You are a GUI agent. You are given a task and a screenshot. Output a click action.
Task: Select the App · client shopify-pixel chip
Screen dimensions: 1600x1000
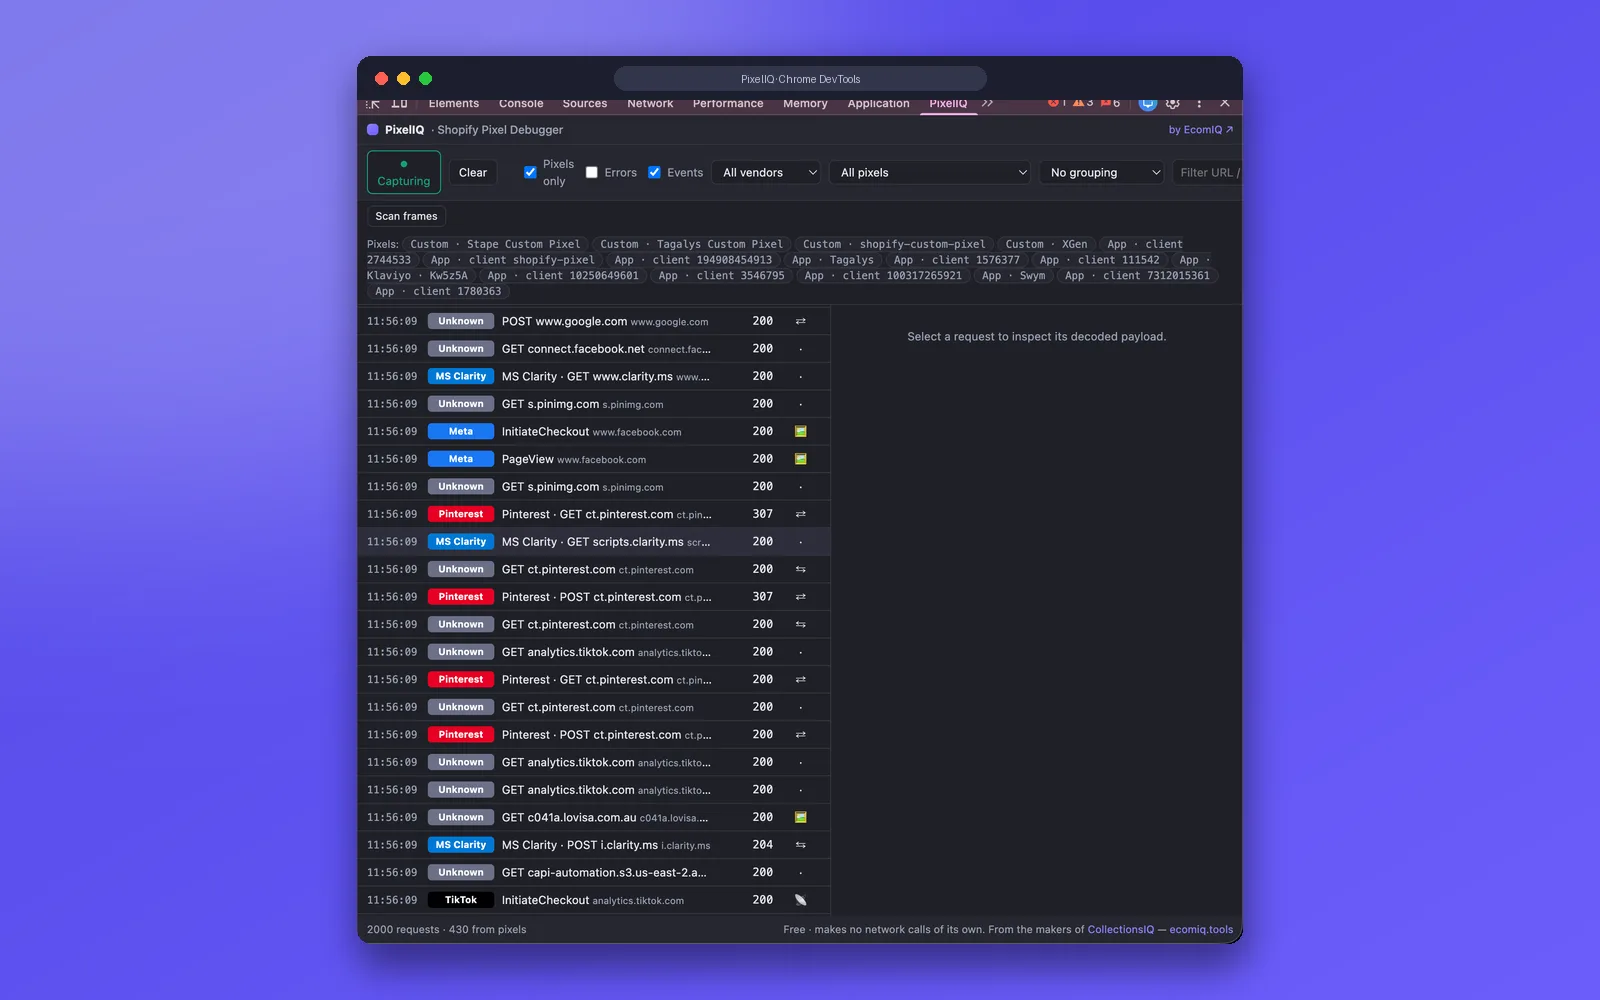coord(513,260)
